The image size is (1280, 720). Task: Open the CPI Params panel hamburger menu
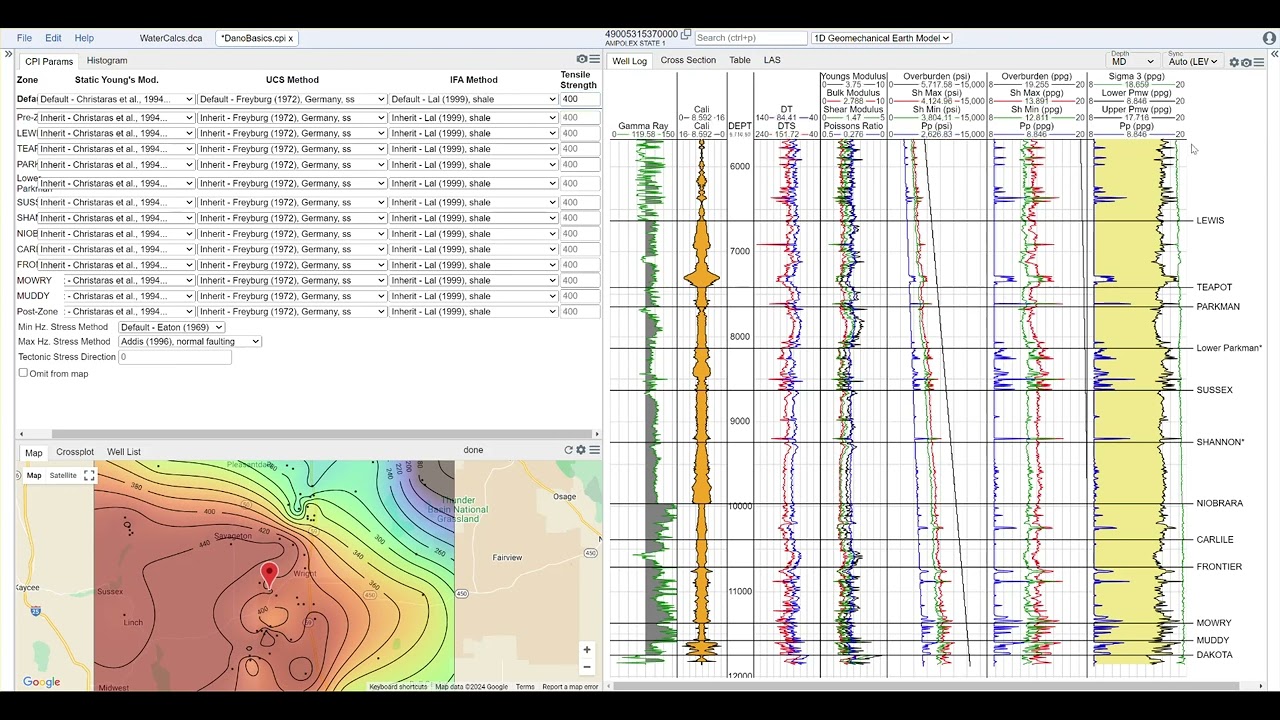point(594,59)
